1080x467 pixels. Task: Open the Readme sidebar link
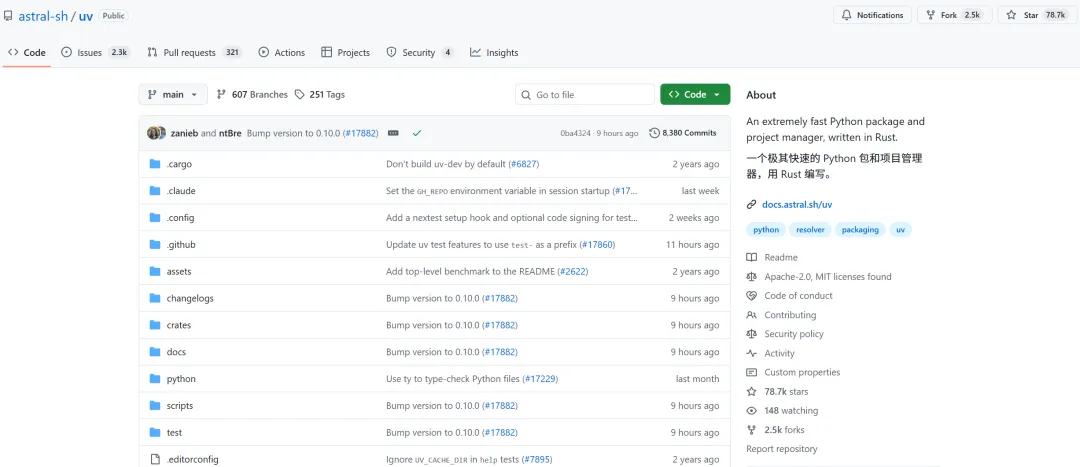click(x=772, y=257)
